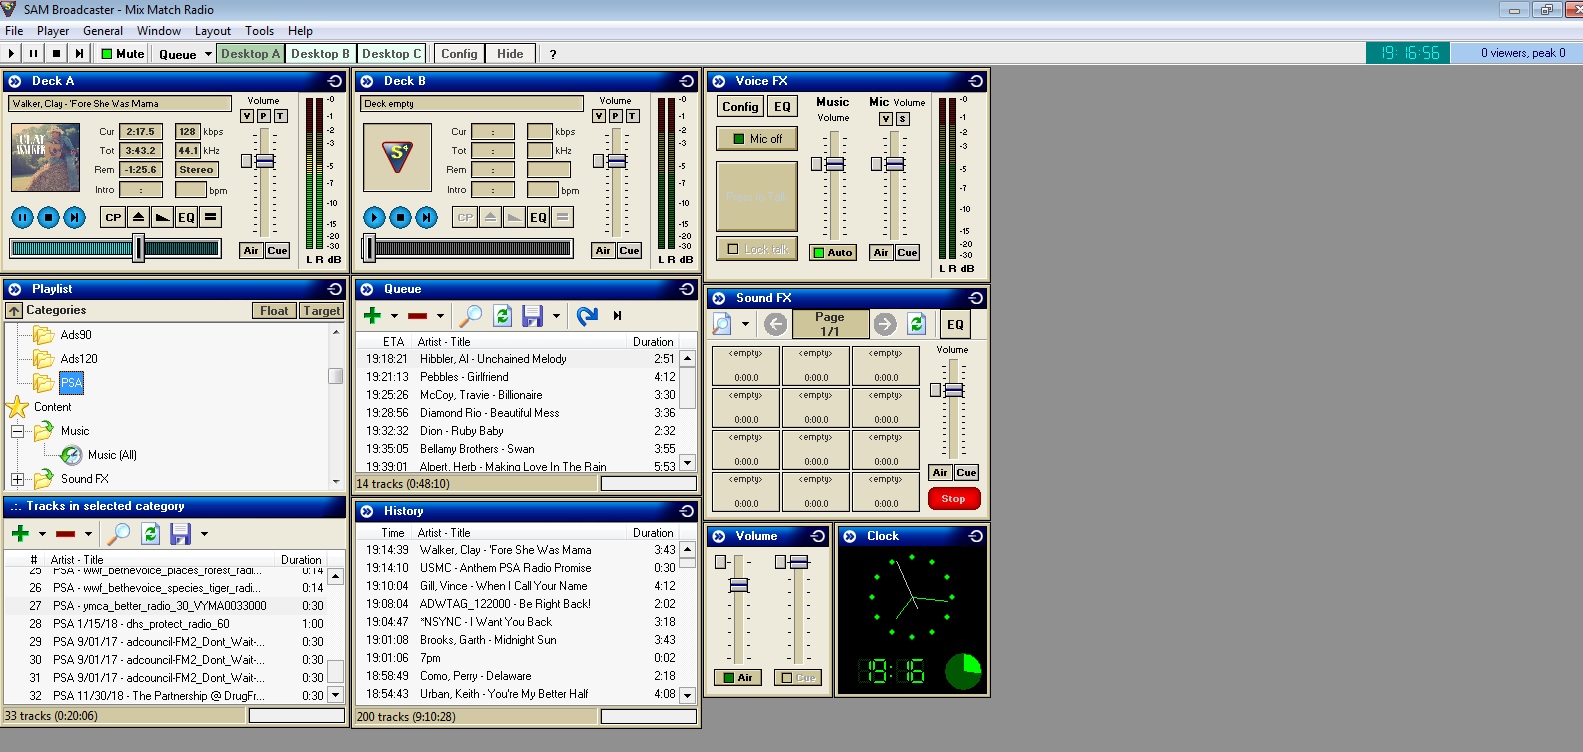Search tracks using the Queue magnifier

[470, 316]
